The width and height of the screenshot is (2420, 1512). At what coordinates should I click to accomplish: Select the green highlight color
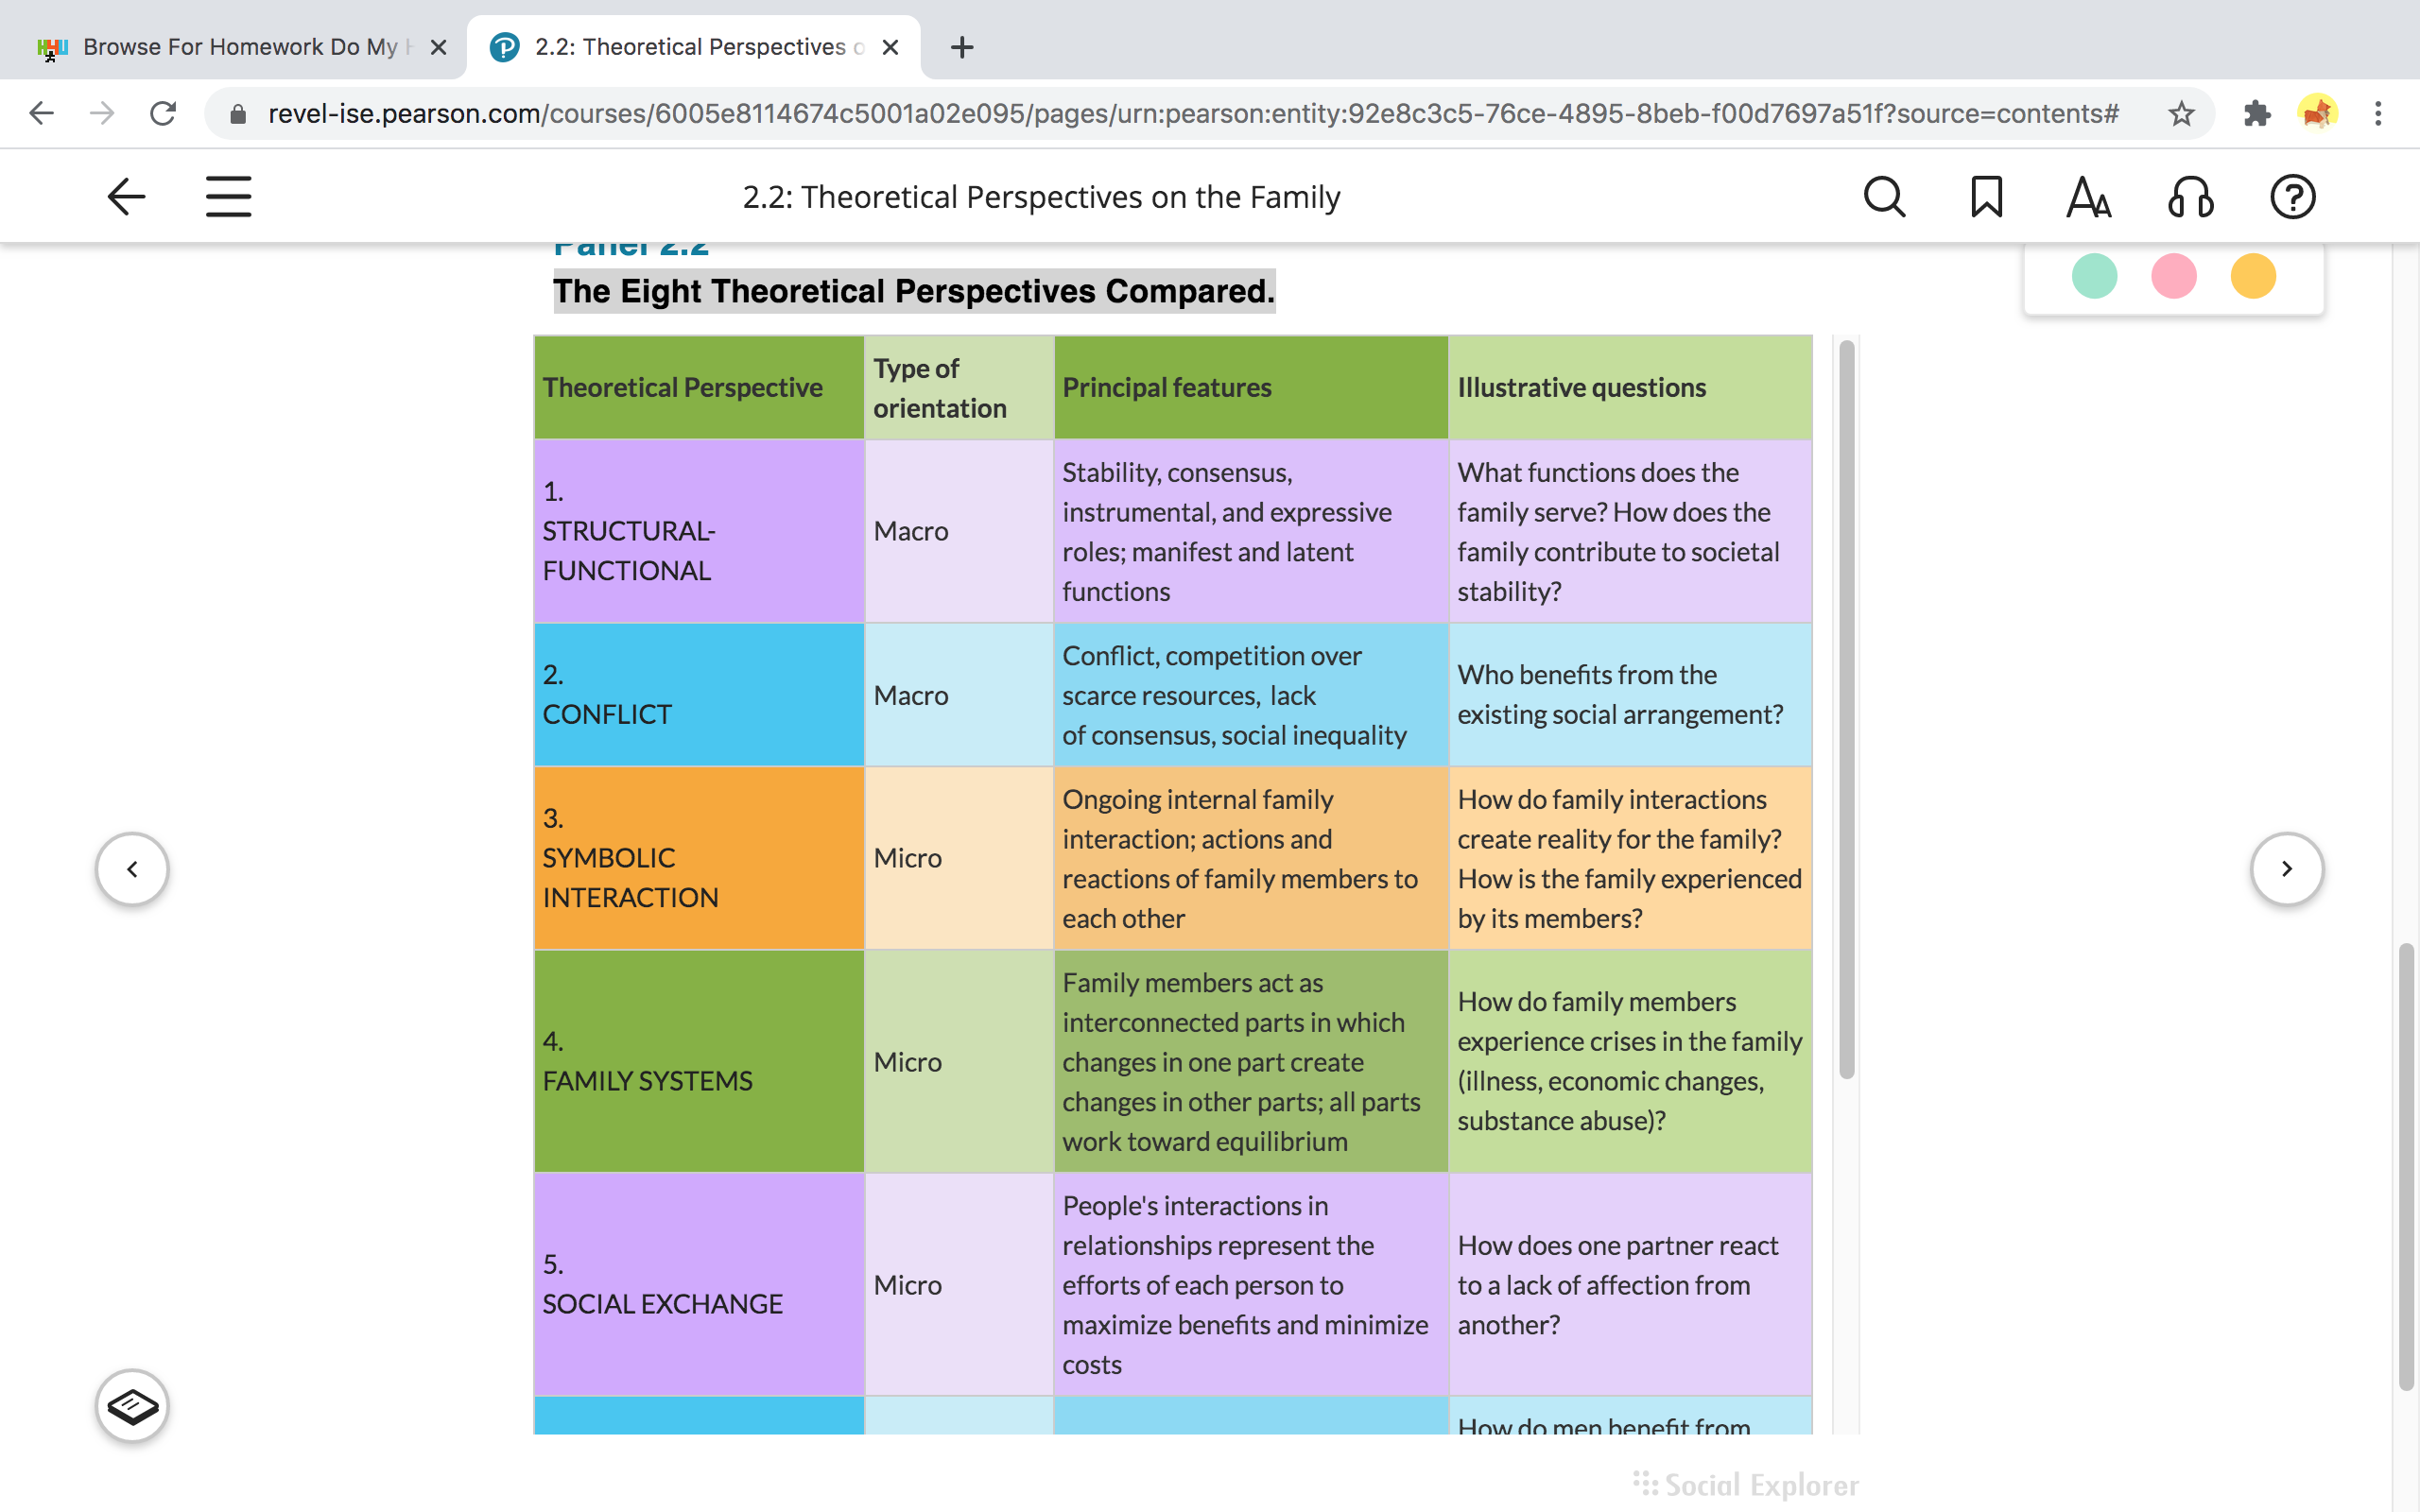click(2094, 276)
